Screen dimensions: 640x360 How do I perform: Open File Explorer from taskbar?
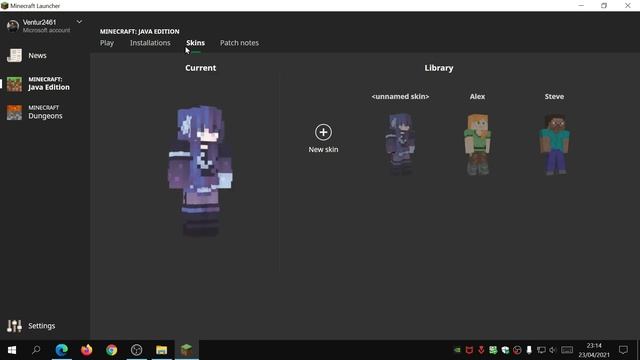pyautogui.click(x=162, y=350)
